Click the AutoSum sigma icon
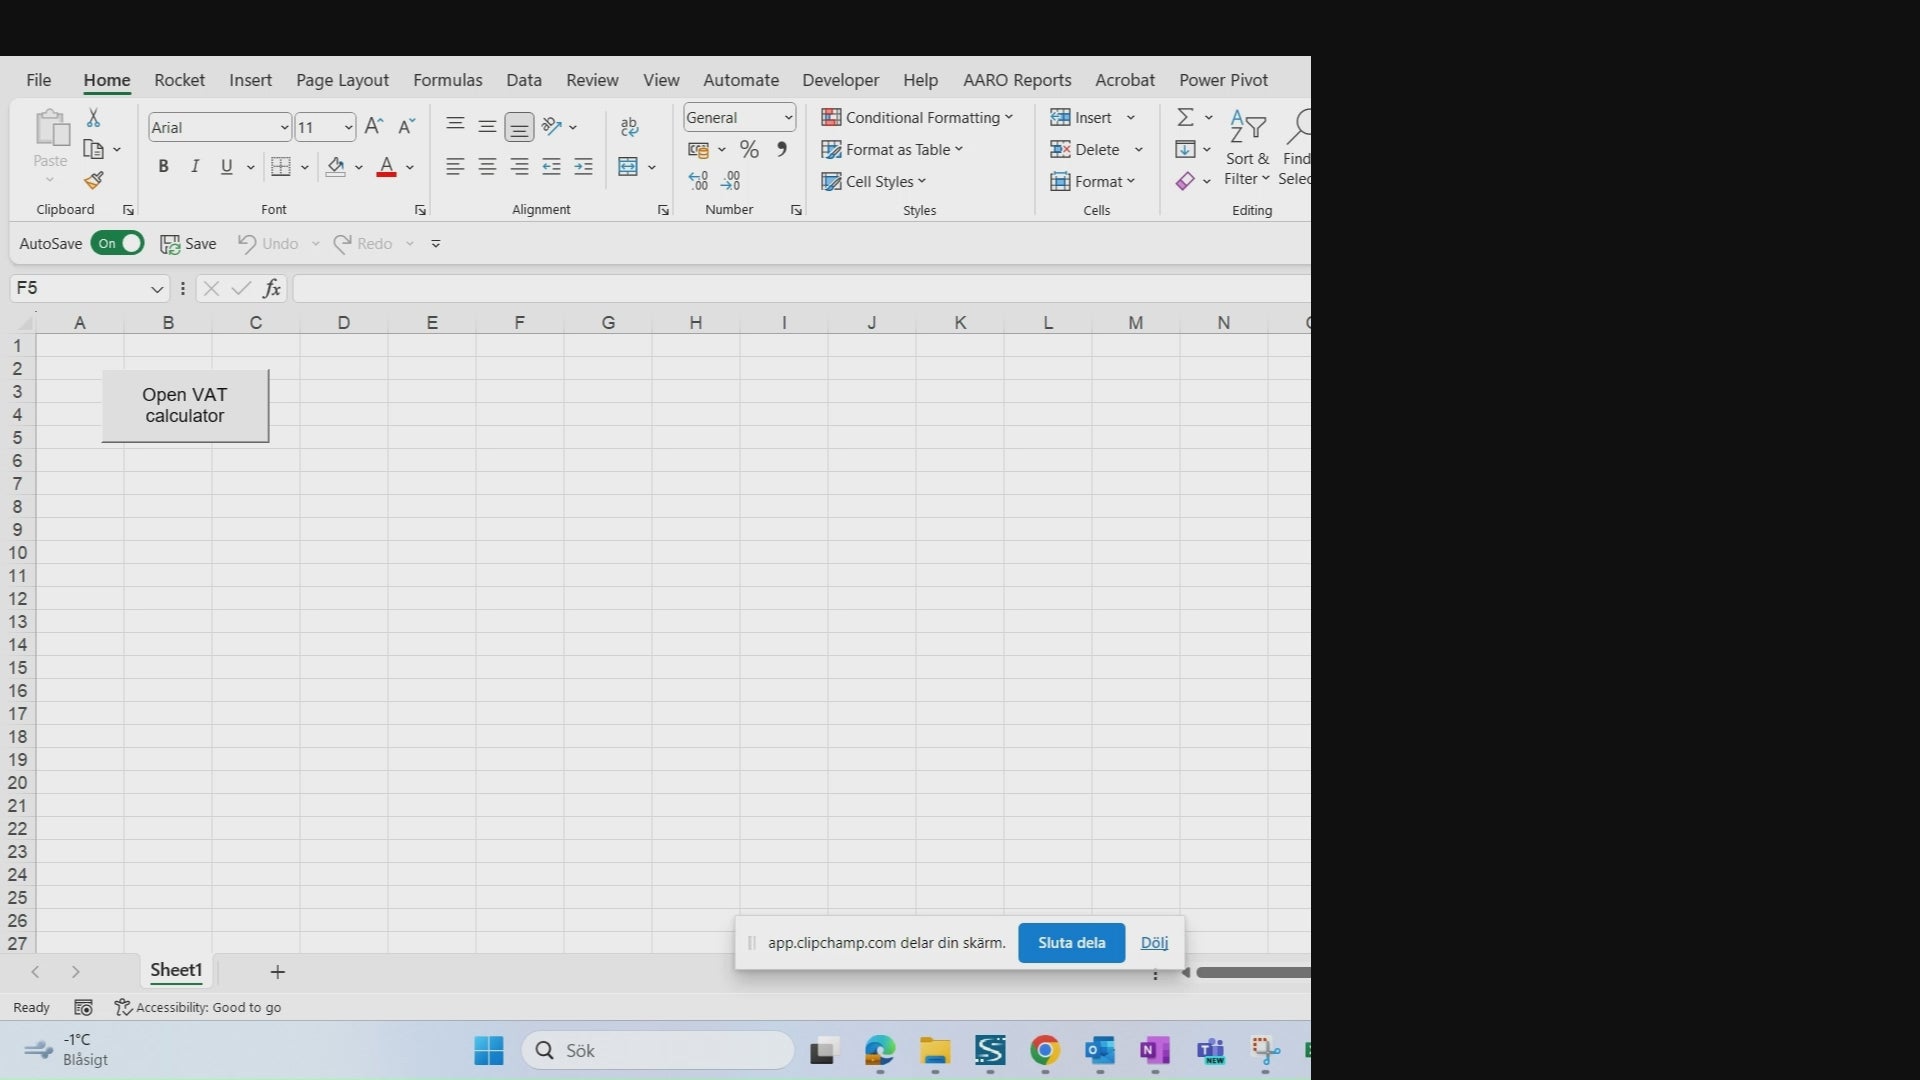The image size is (1920, 1080). [x=1185, y=118]
